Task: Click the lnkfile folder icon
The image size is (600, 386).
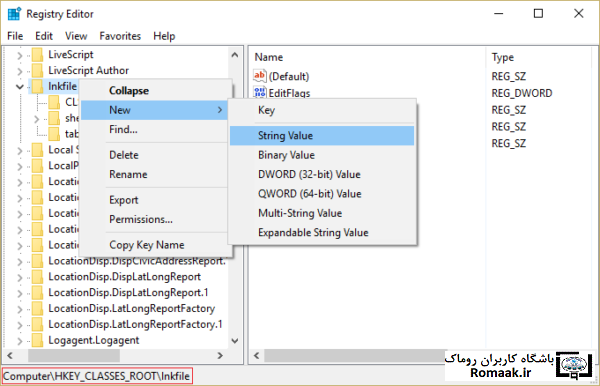Action: click(x=38, y=86)
